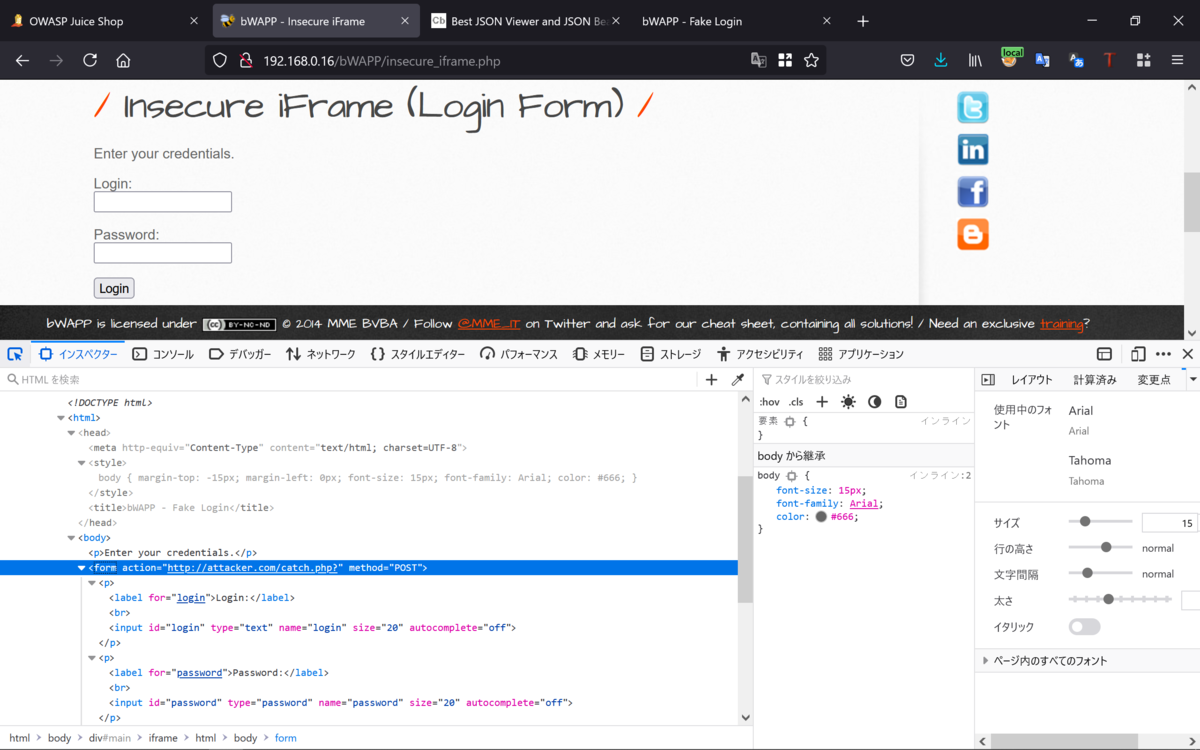This screenshot has width=1200, height=750.
Task: Click 'iframe' in the breadcrumb trail
Action: coord(163,738)
